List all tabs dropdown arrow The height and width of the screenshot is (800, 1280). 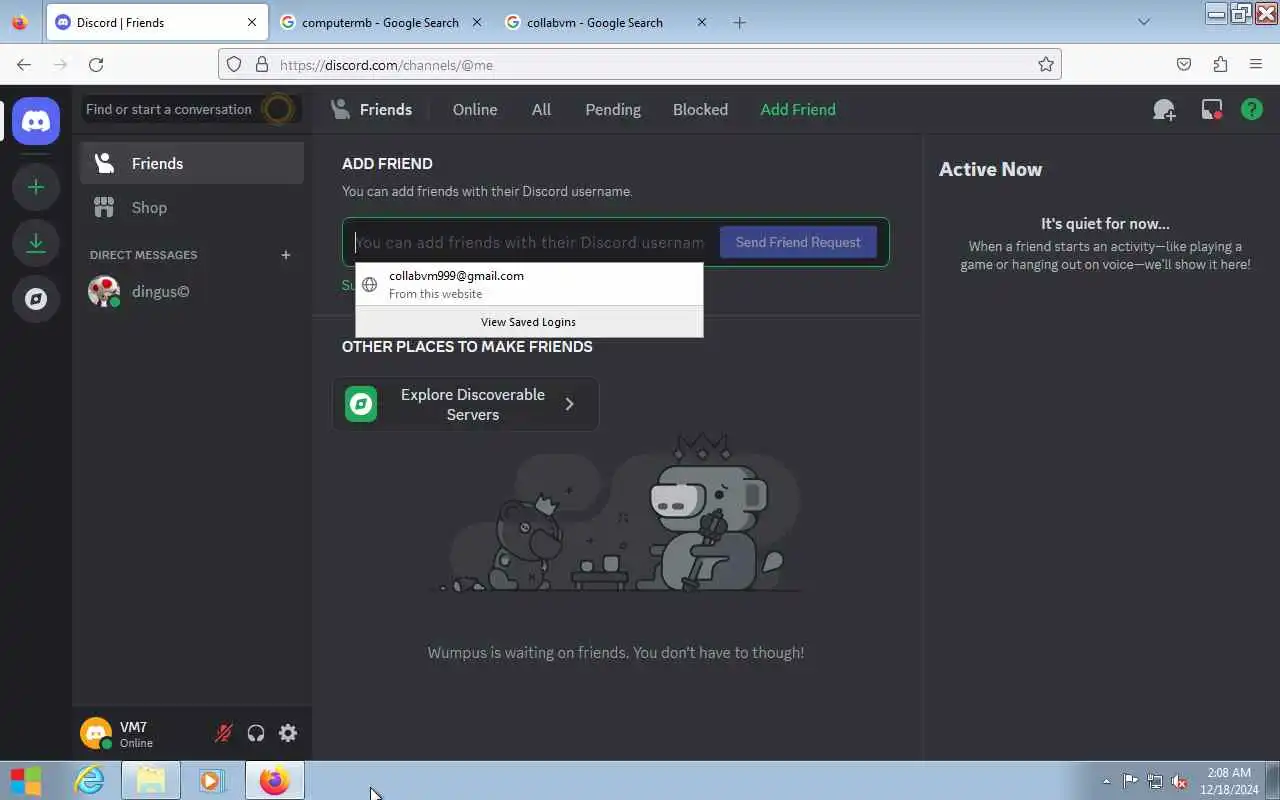pos(1144,22)
